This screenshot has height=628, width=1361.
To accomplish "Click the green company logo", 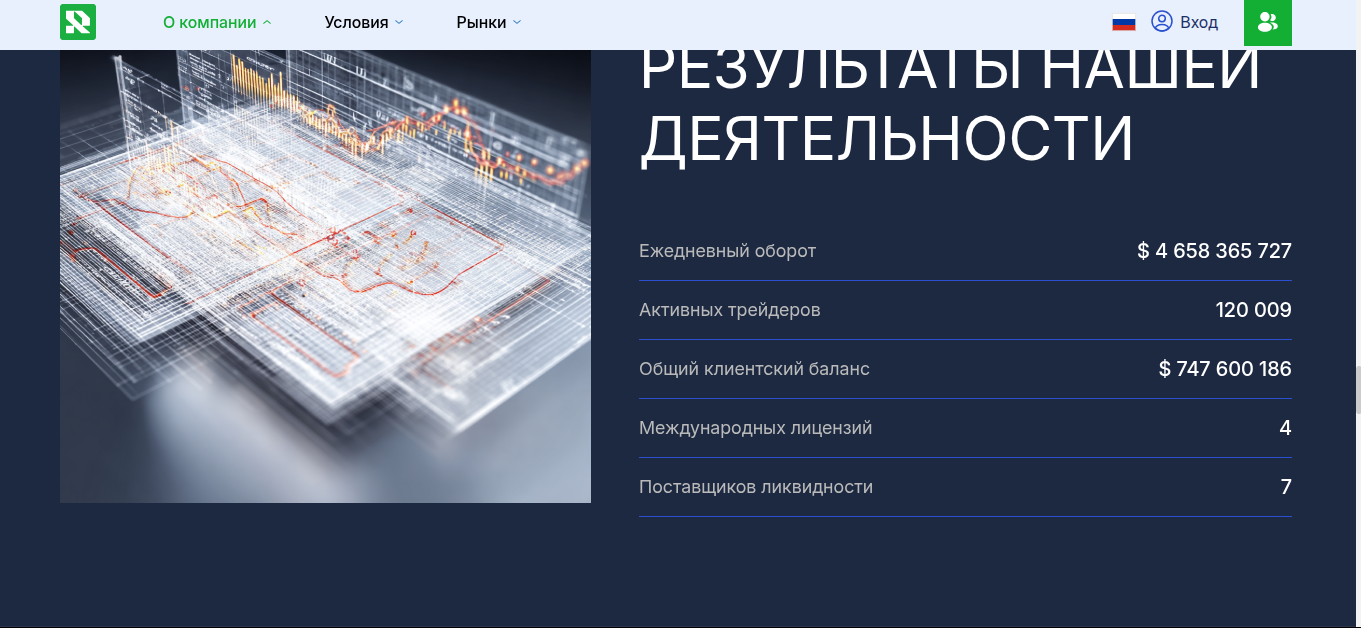I will click(78, 22).
